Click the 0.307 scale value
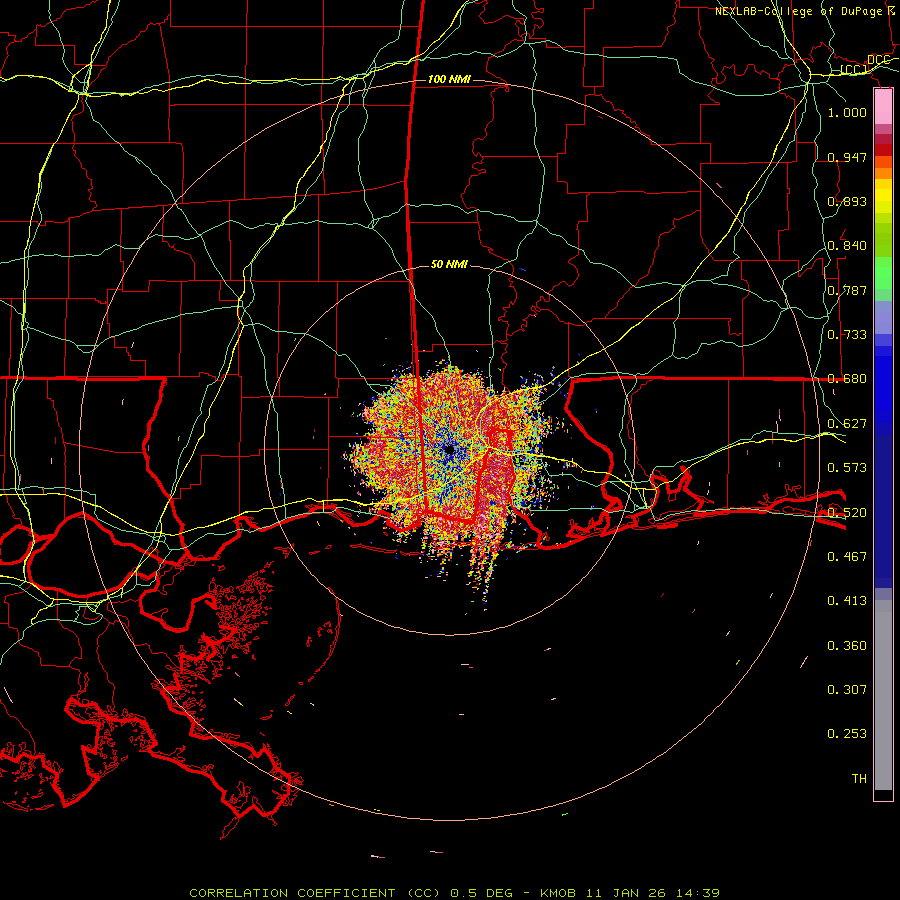The height and width of the screenshot is (900, 900). [x=847, y=689]
